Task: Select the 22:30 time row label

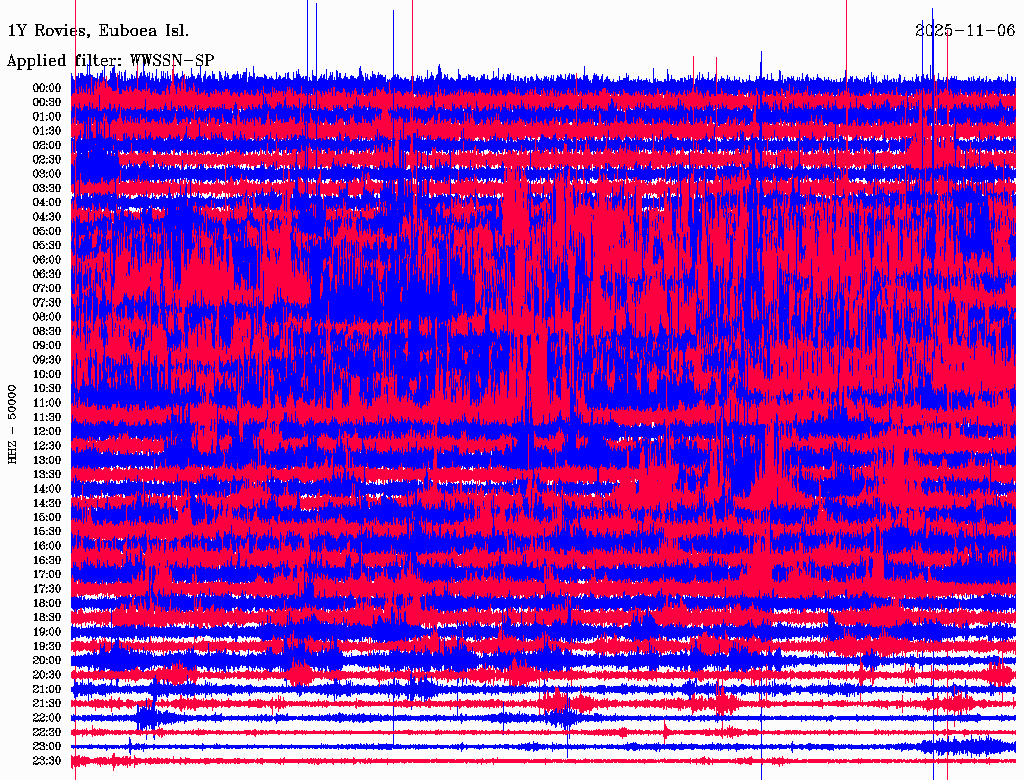Action: point(47,733)
